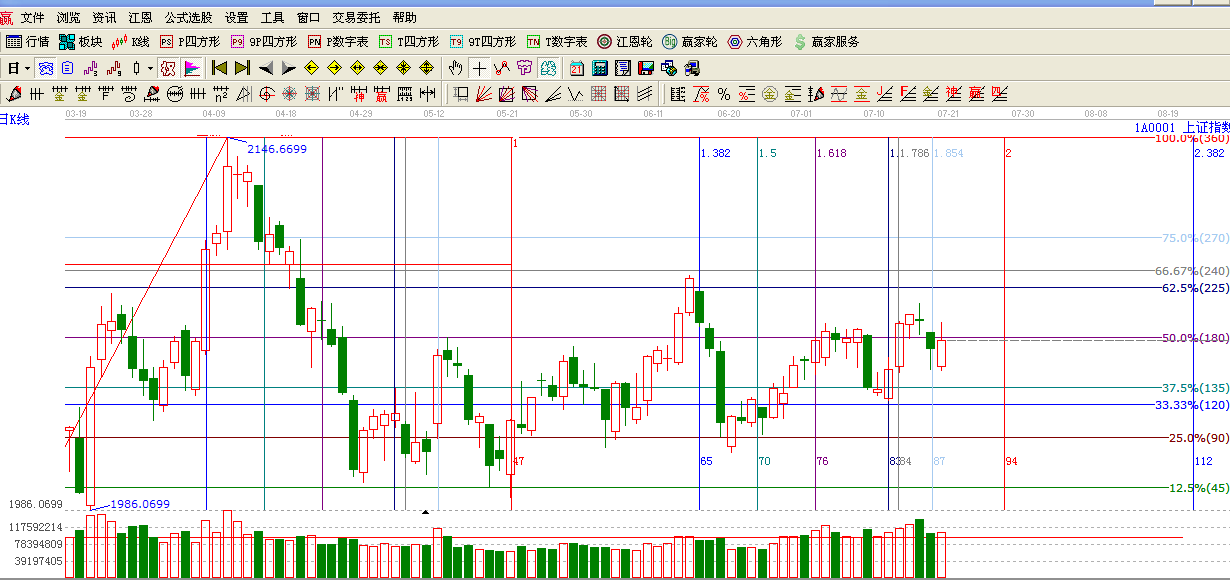The height and width of the screenshot is (580, 1230).
Task: Open the 公式选股 menu
Action: [x=188, y=18]
